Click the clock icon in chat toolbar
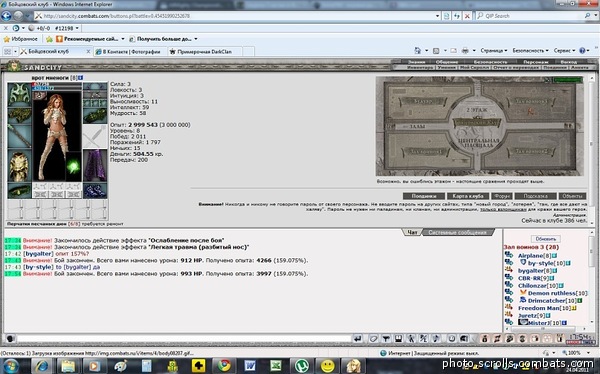This screenshot has height=374, width=600. pyautogui.click(x=452, y=339)
